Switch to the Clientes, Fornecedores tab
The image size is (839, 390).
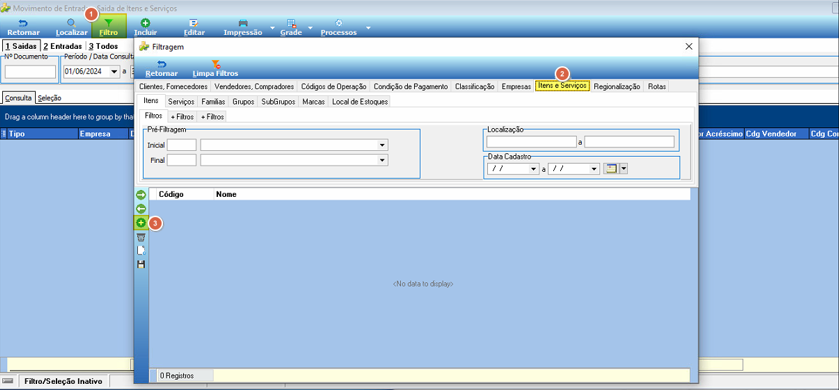pos(173,86)
